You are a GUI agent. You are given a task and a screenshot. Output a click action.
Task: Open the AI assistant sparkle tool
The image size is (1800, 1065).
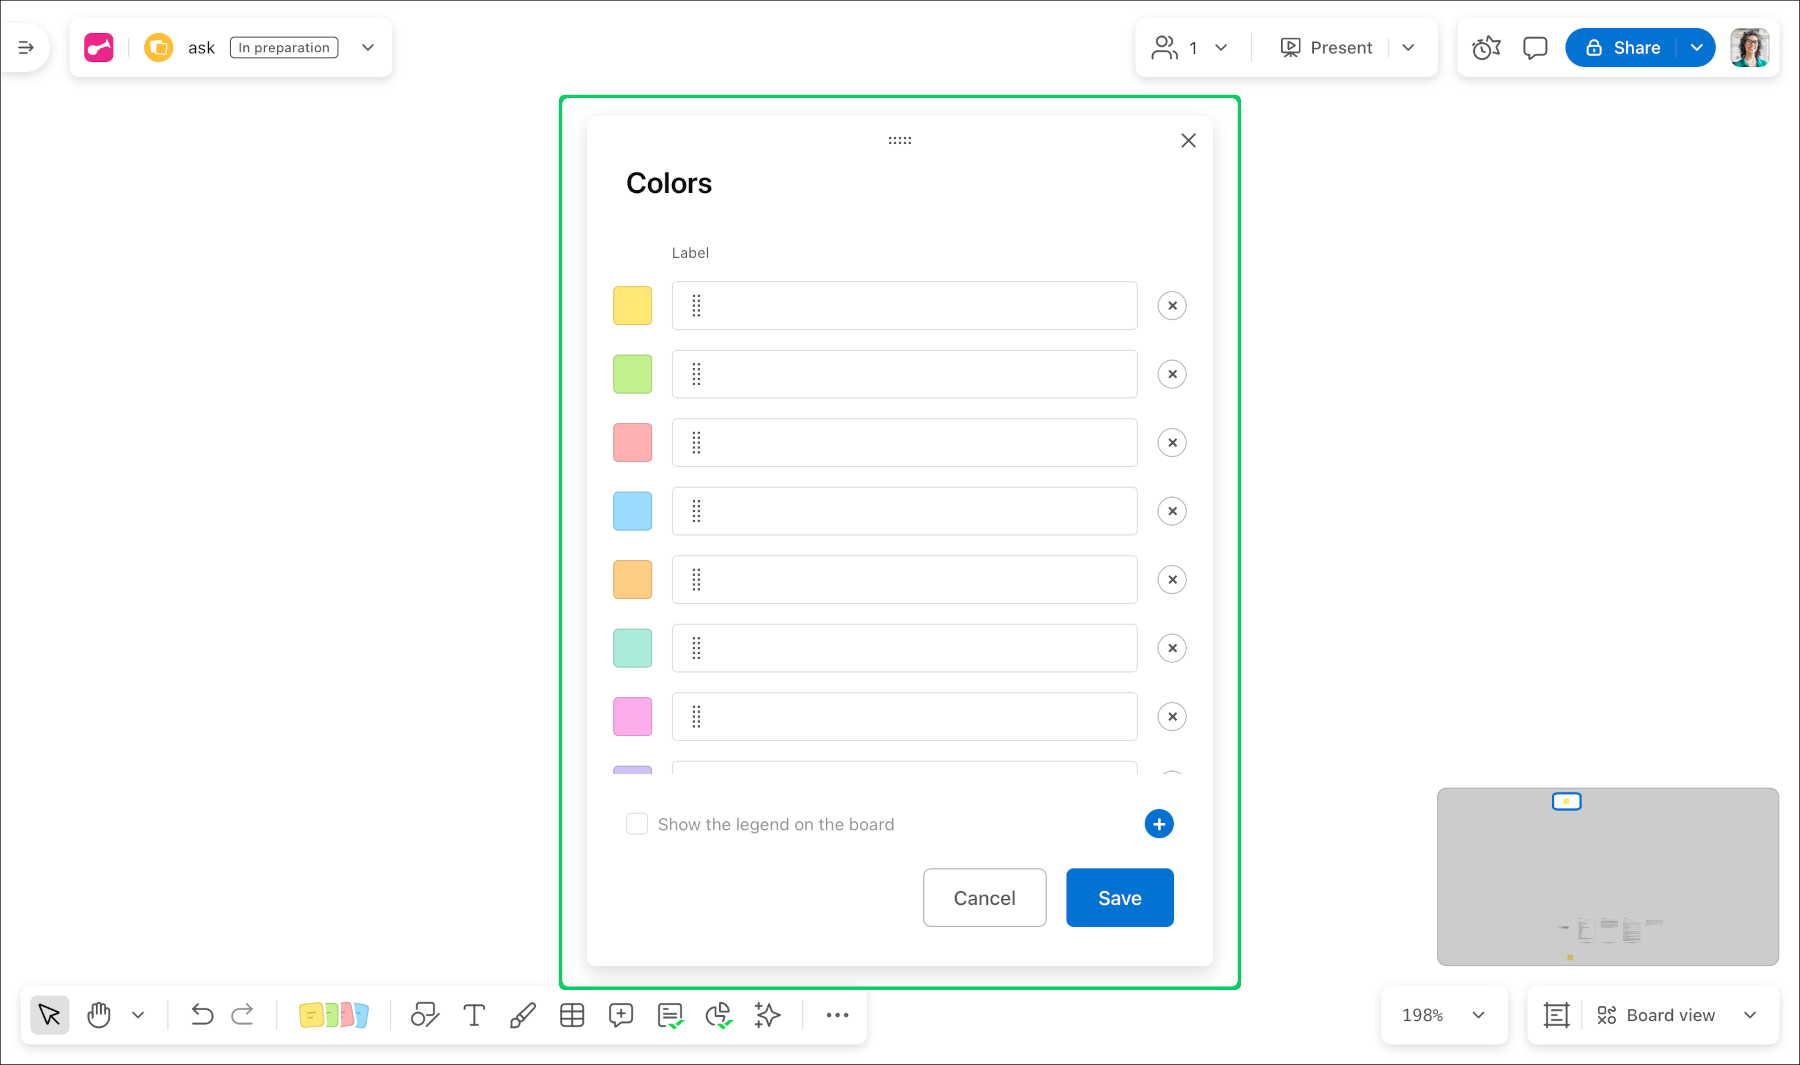pyautogui.click(x=767, y=1015)
